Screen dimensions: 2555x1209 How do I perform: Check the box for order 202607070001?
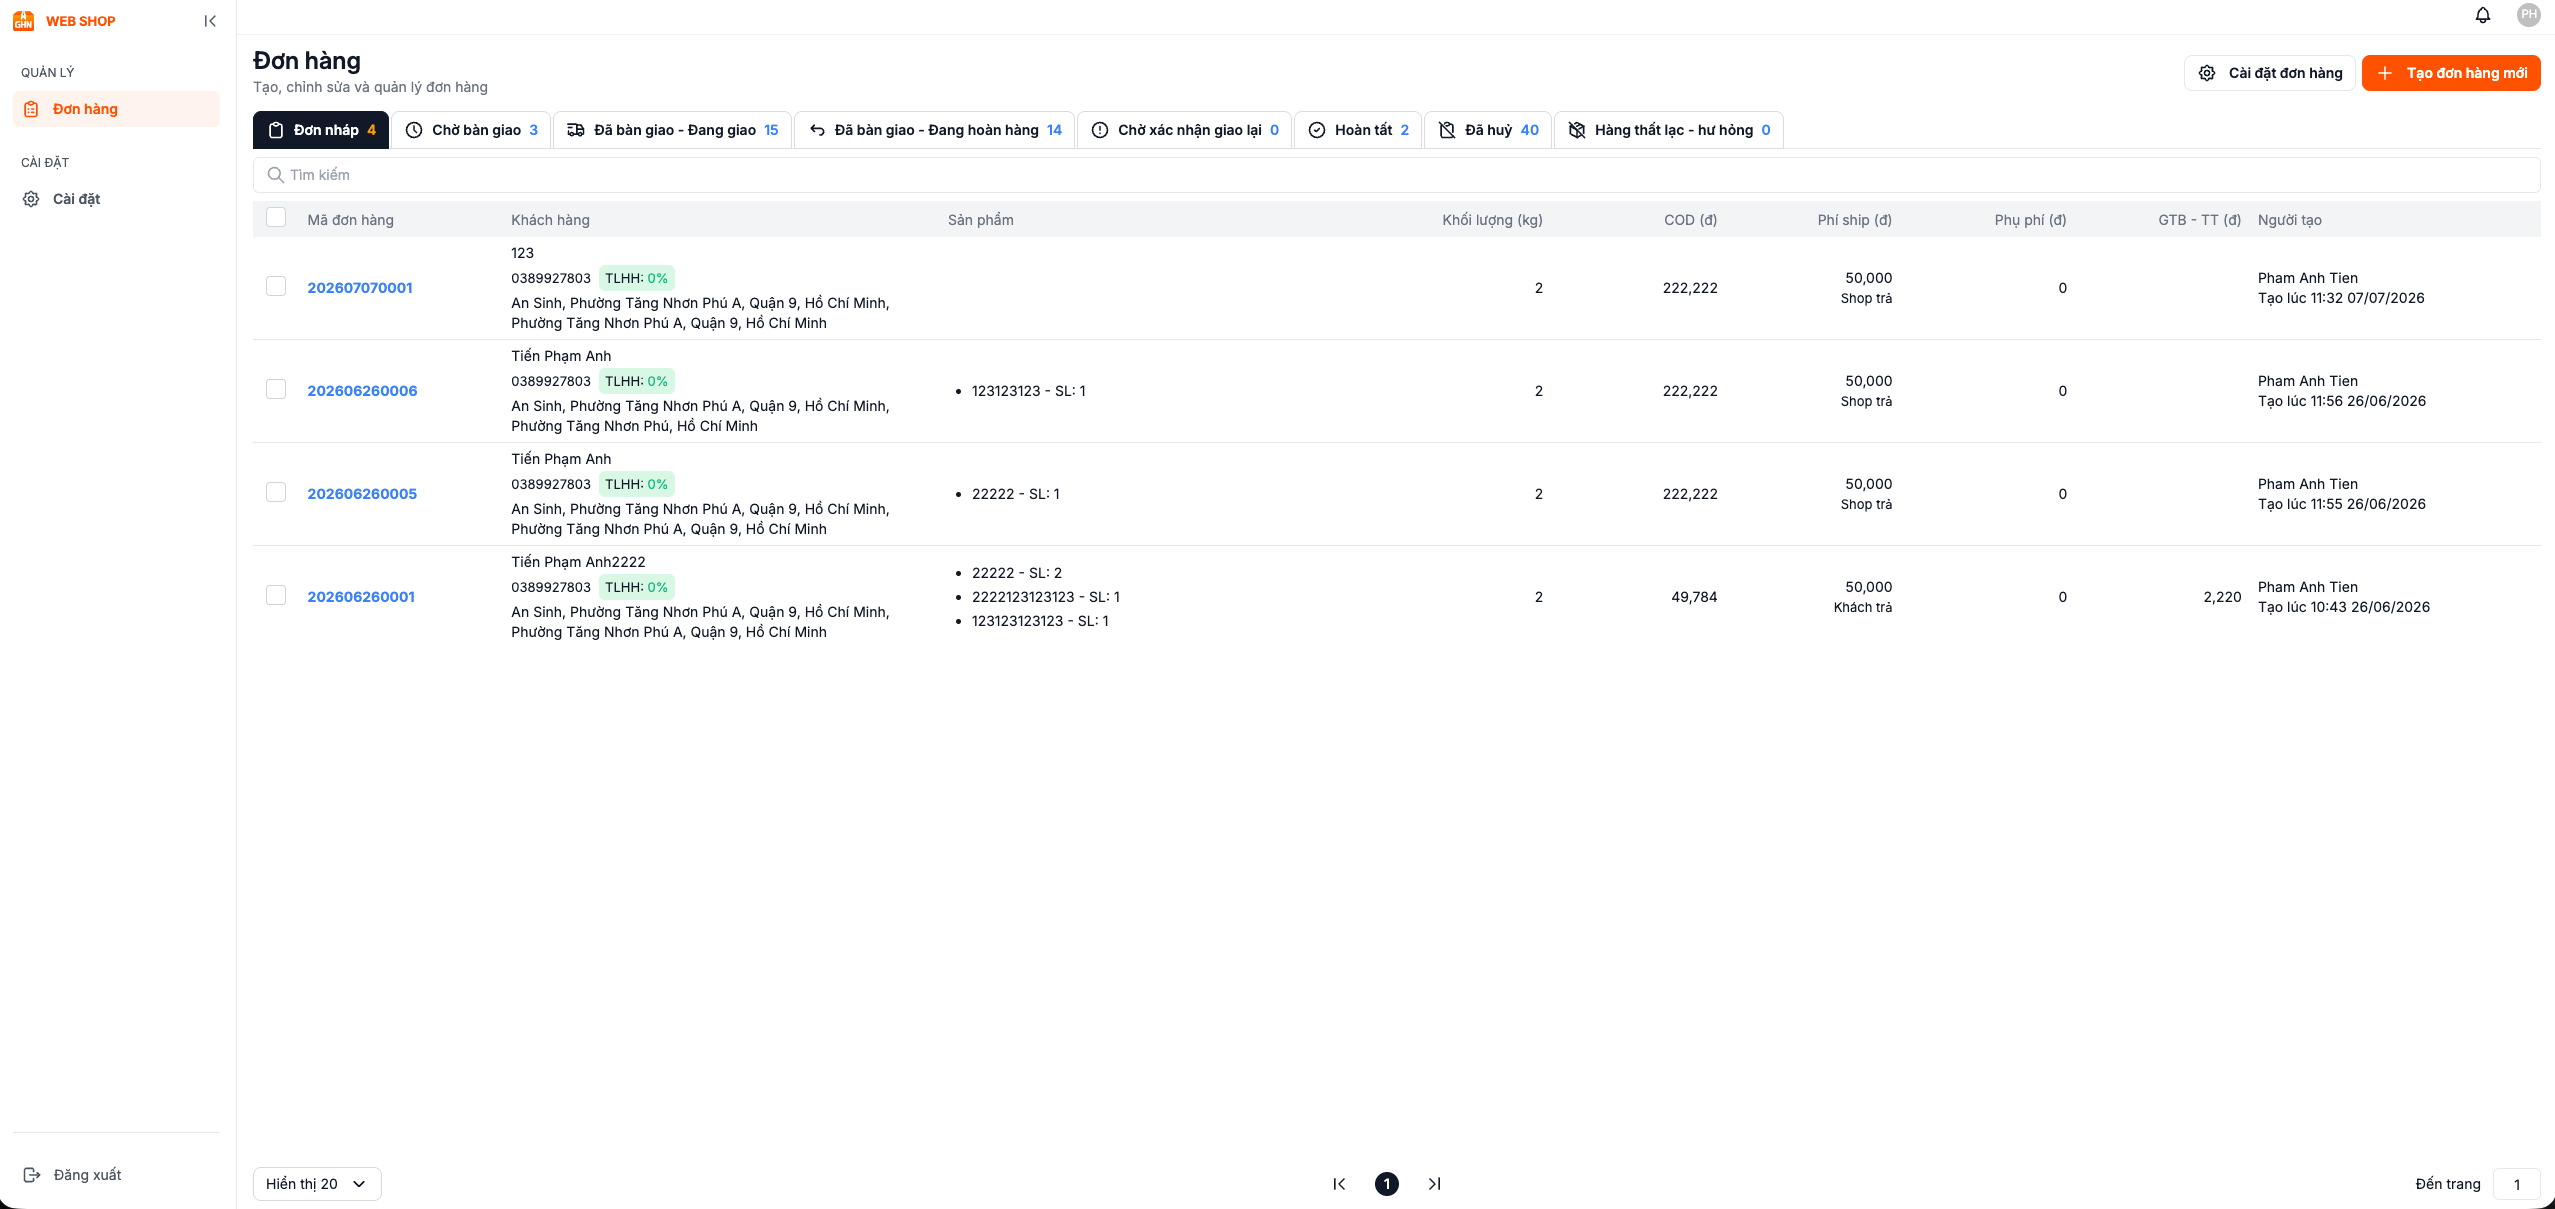click(276, 286)
